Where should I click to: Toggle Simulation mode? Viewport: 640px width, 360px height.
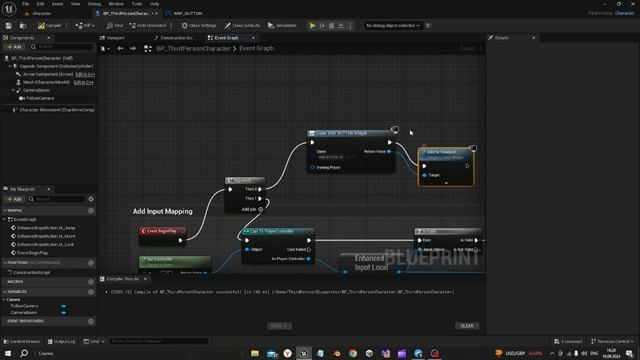pos(282,26)
